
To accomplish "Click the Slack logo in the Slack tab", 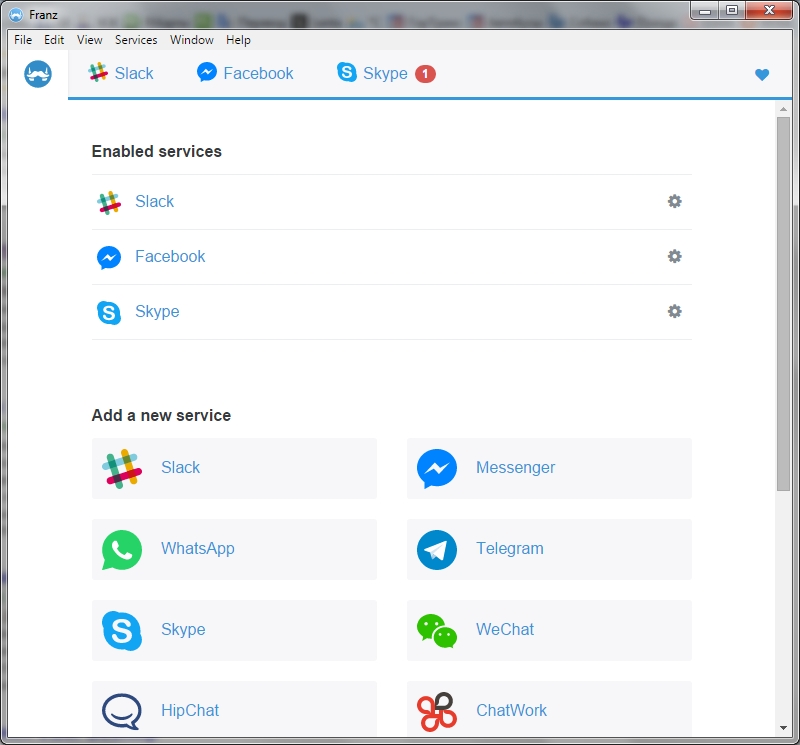I will tap(98, 72).
